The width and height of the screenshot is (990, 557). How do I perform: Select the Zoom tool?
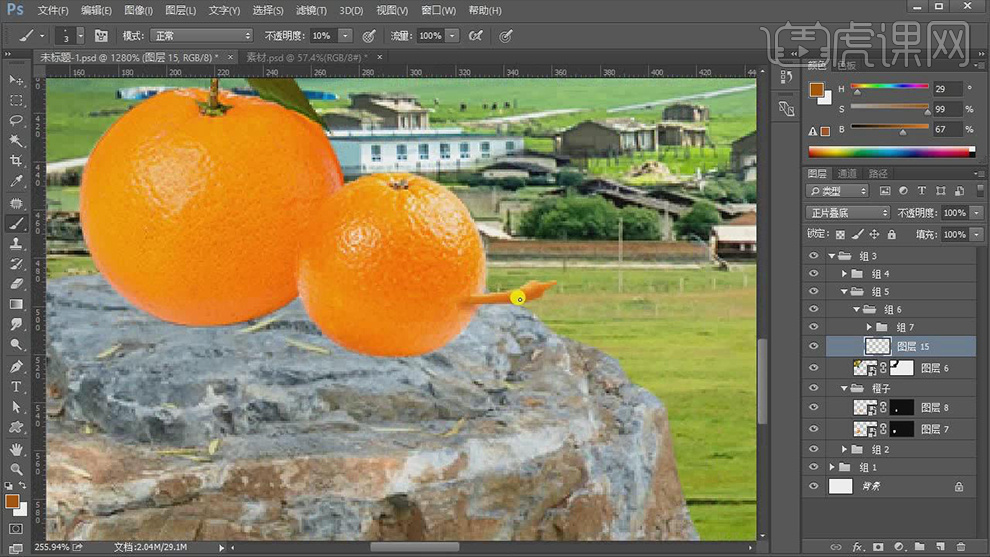[16, 469]
